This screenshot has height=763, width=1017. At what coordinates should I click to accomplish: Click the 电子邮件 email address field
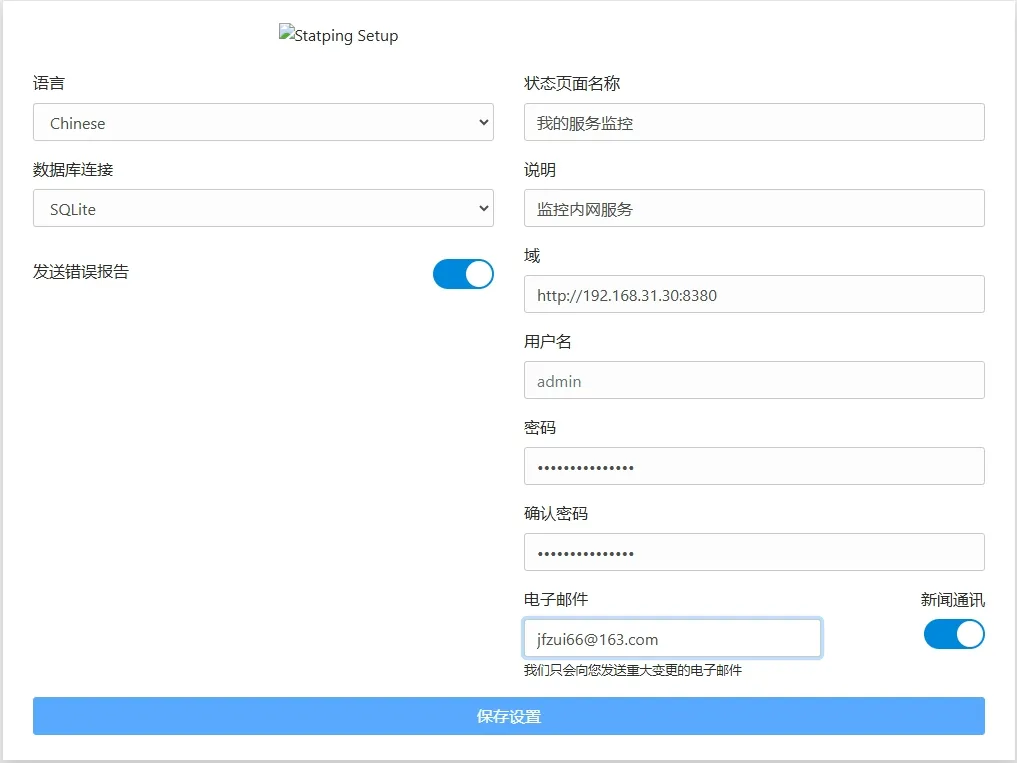coord(672,639)
